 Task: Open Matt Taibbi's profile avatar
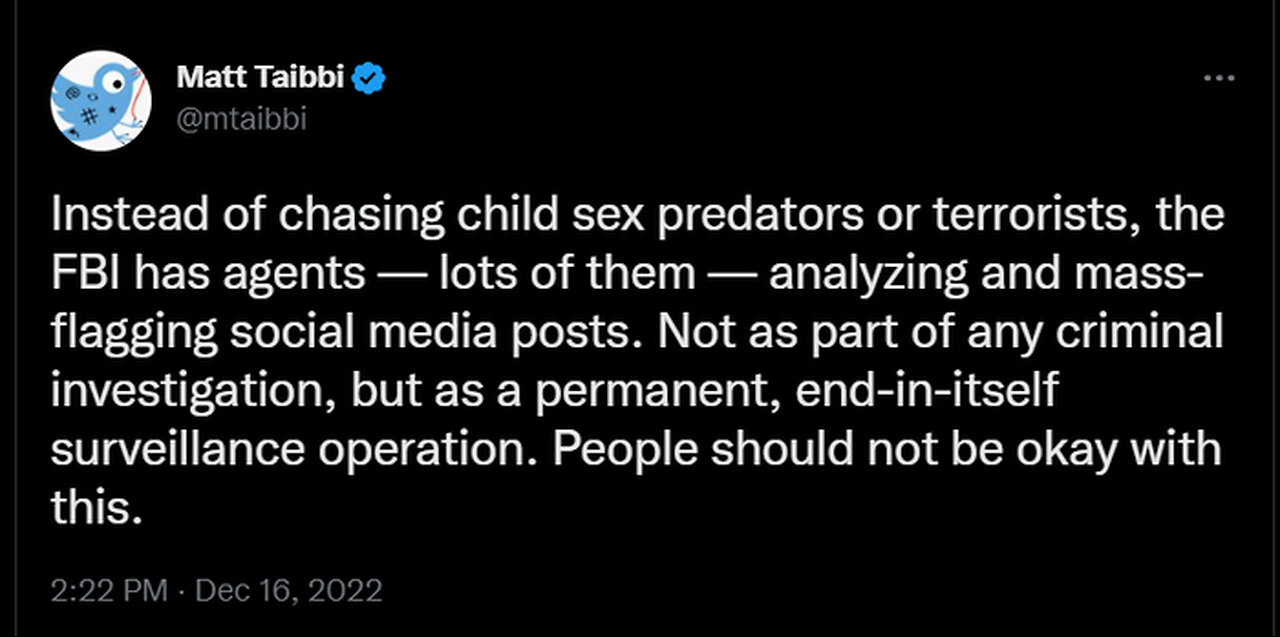pos(100,100)
